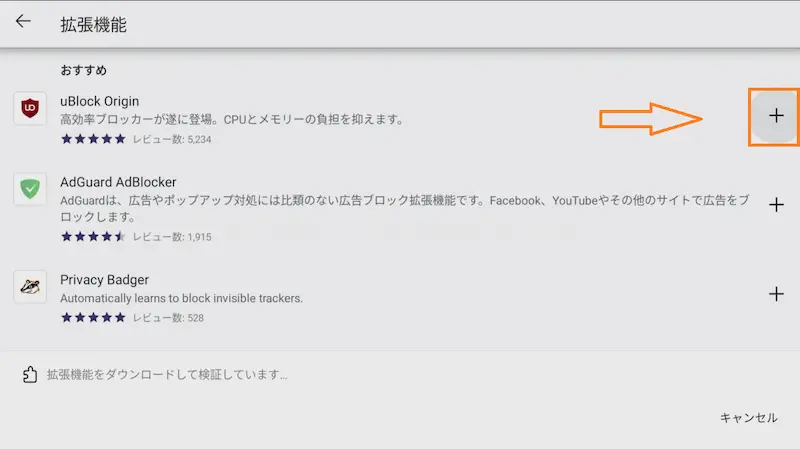
Task: Click Privacy Badger's star rating
Action: 93,317
